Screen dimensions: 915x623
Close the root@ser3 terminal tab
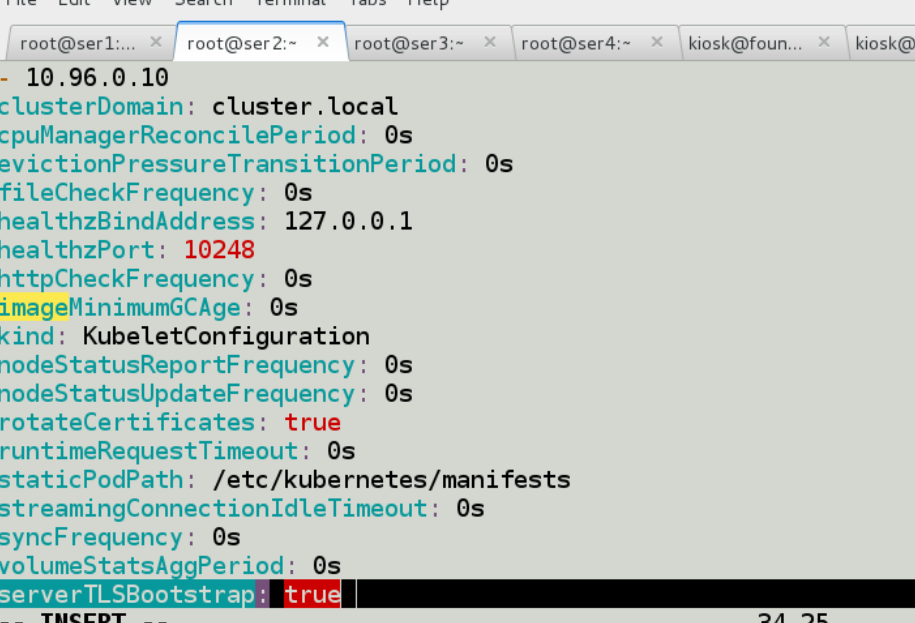pyautogui.click(x=490, y=42)
